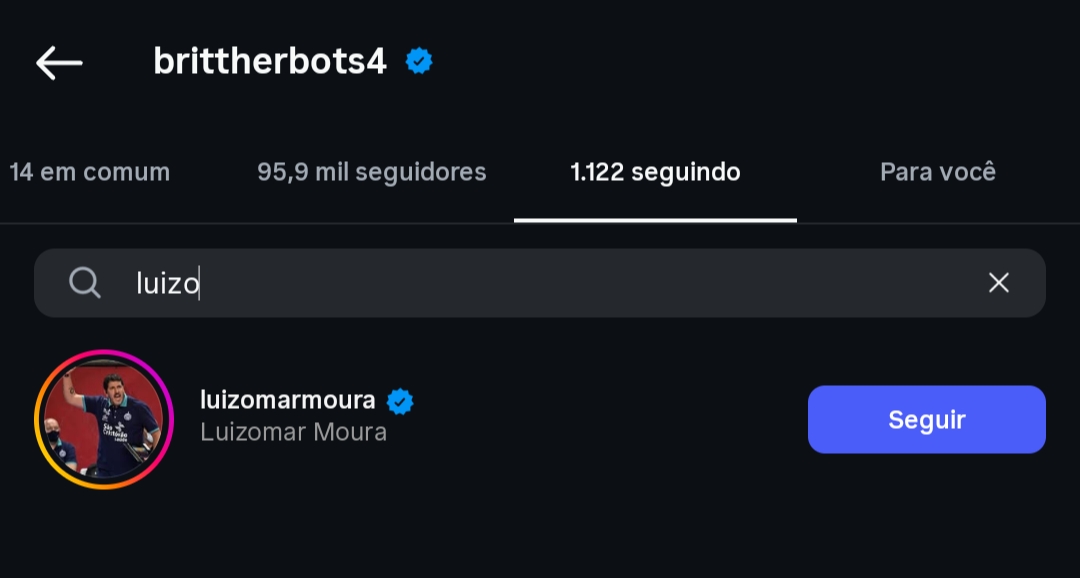Open the 95,9 mil seguidores tab
The width and height of the screenshot is (1080, 578).
tap(371, 172)
